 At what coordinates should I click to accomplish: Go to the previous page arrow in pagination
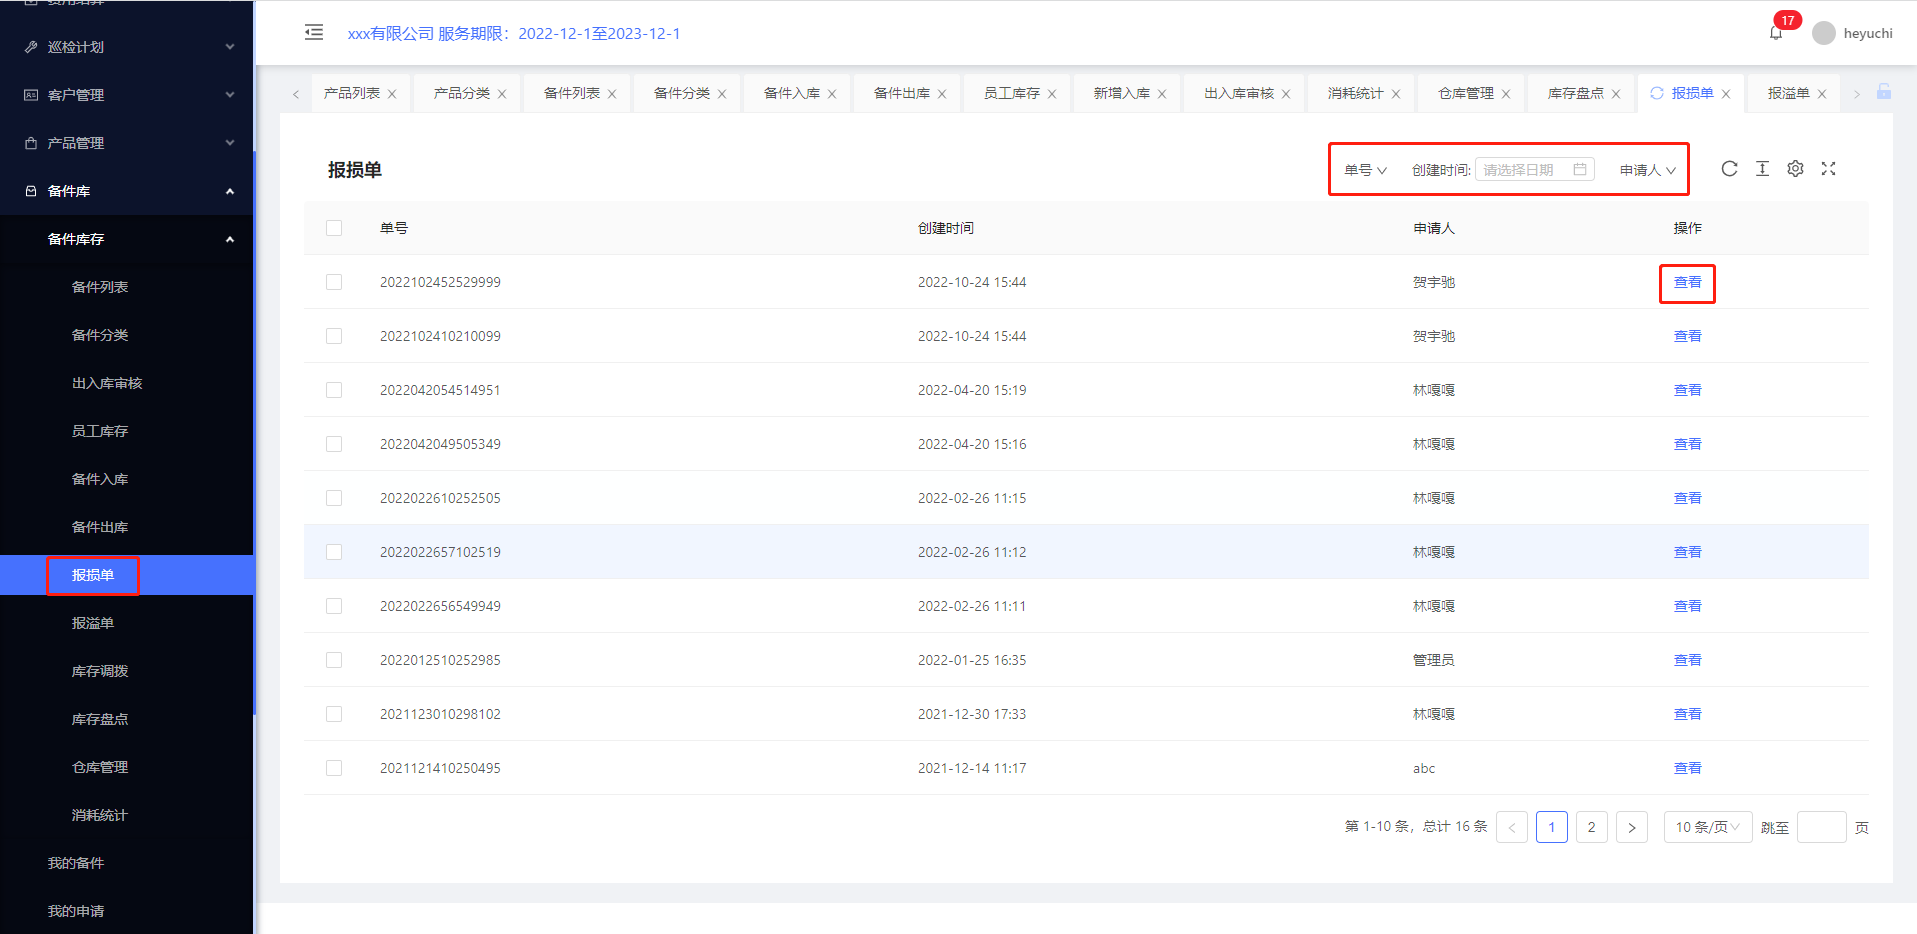click(1512, 827)
